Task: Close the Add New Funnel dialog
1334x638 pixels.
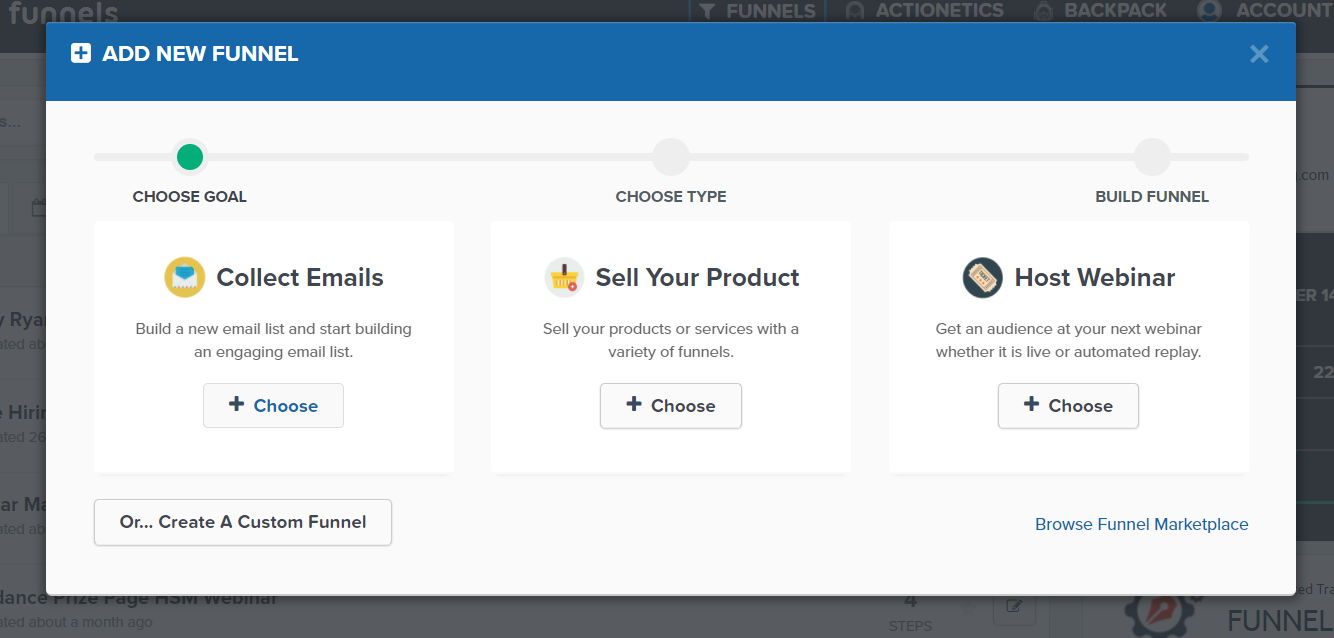Action: [1259, 54]
